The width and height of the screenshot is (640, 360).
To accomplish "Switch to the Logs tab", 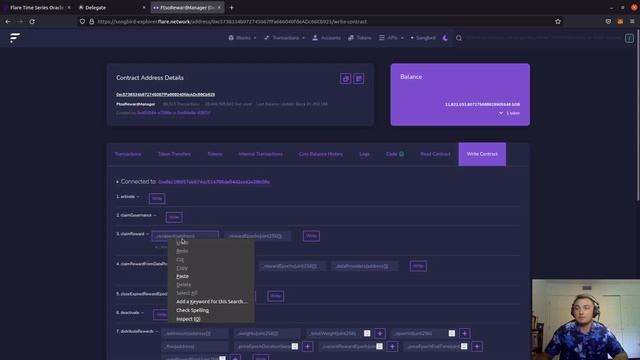I will tap(364, 154).
